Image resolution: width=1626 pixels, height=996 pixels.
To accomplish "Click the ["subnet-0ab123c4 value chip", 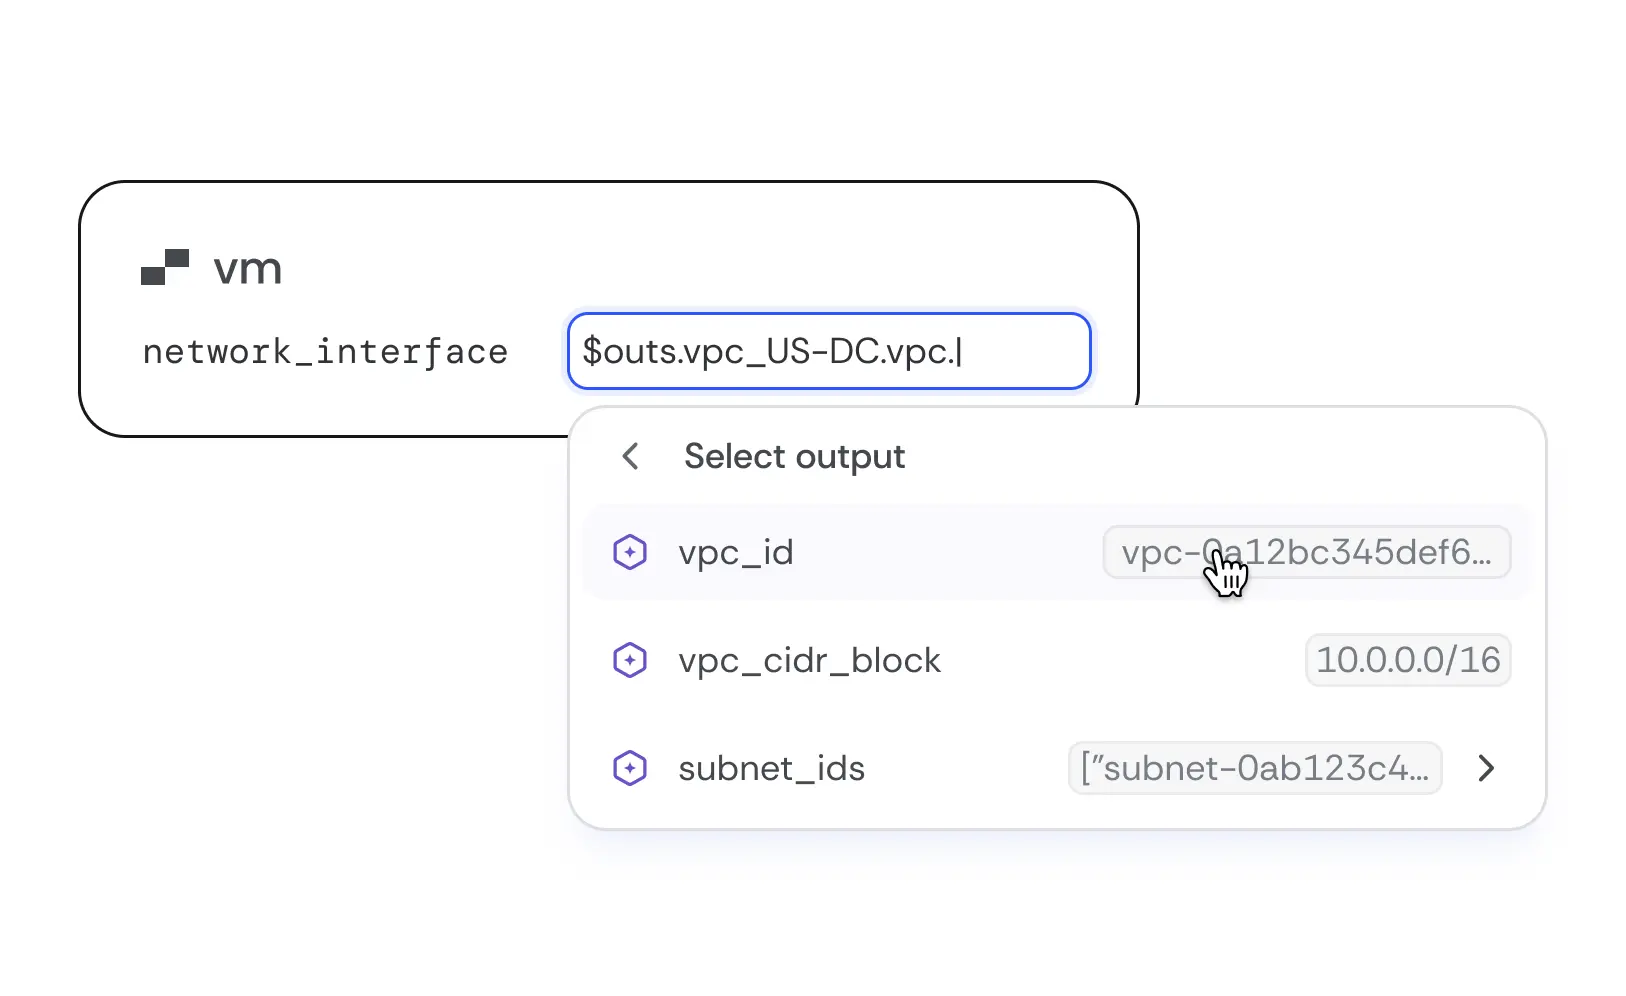I will pos(1254,768).
